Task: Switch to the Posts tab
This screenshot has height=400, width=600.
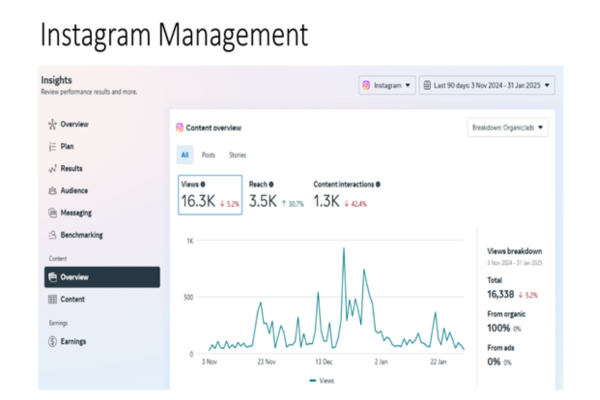Action: 209,155
